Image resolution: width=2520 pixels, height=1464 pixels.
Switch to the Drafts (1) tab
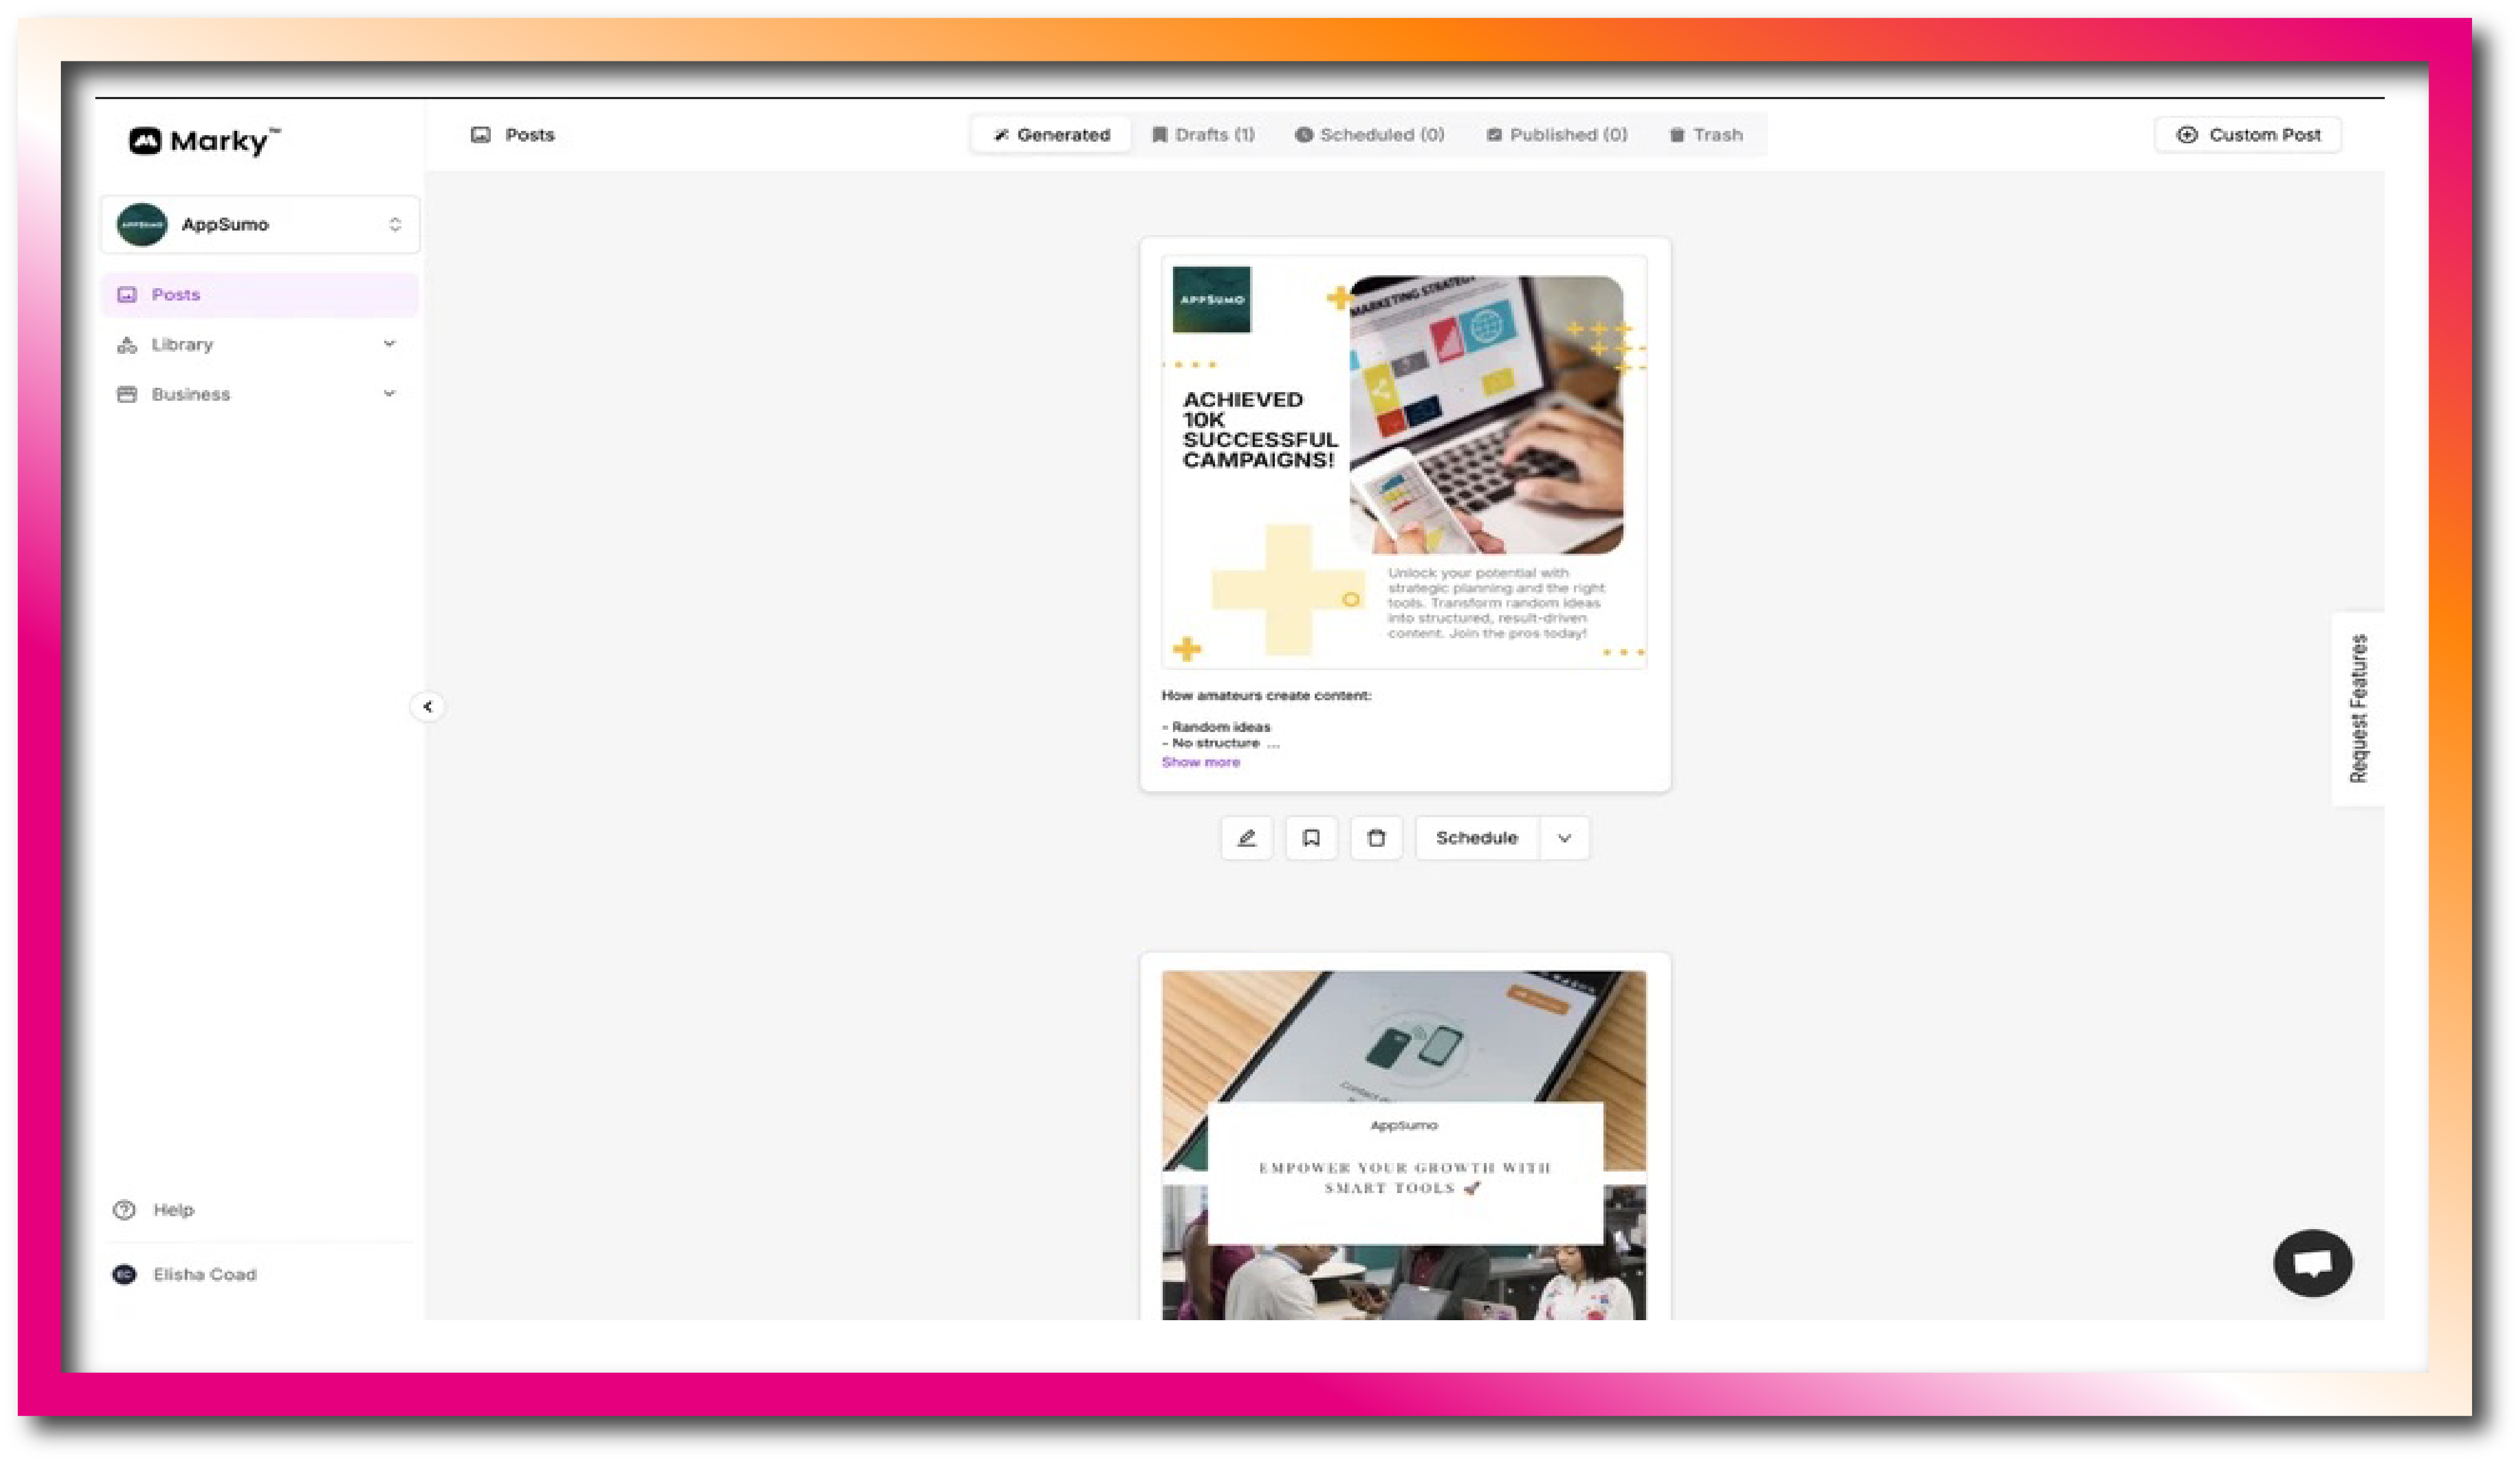[1203, 134]
